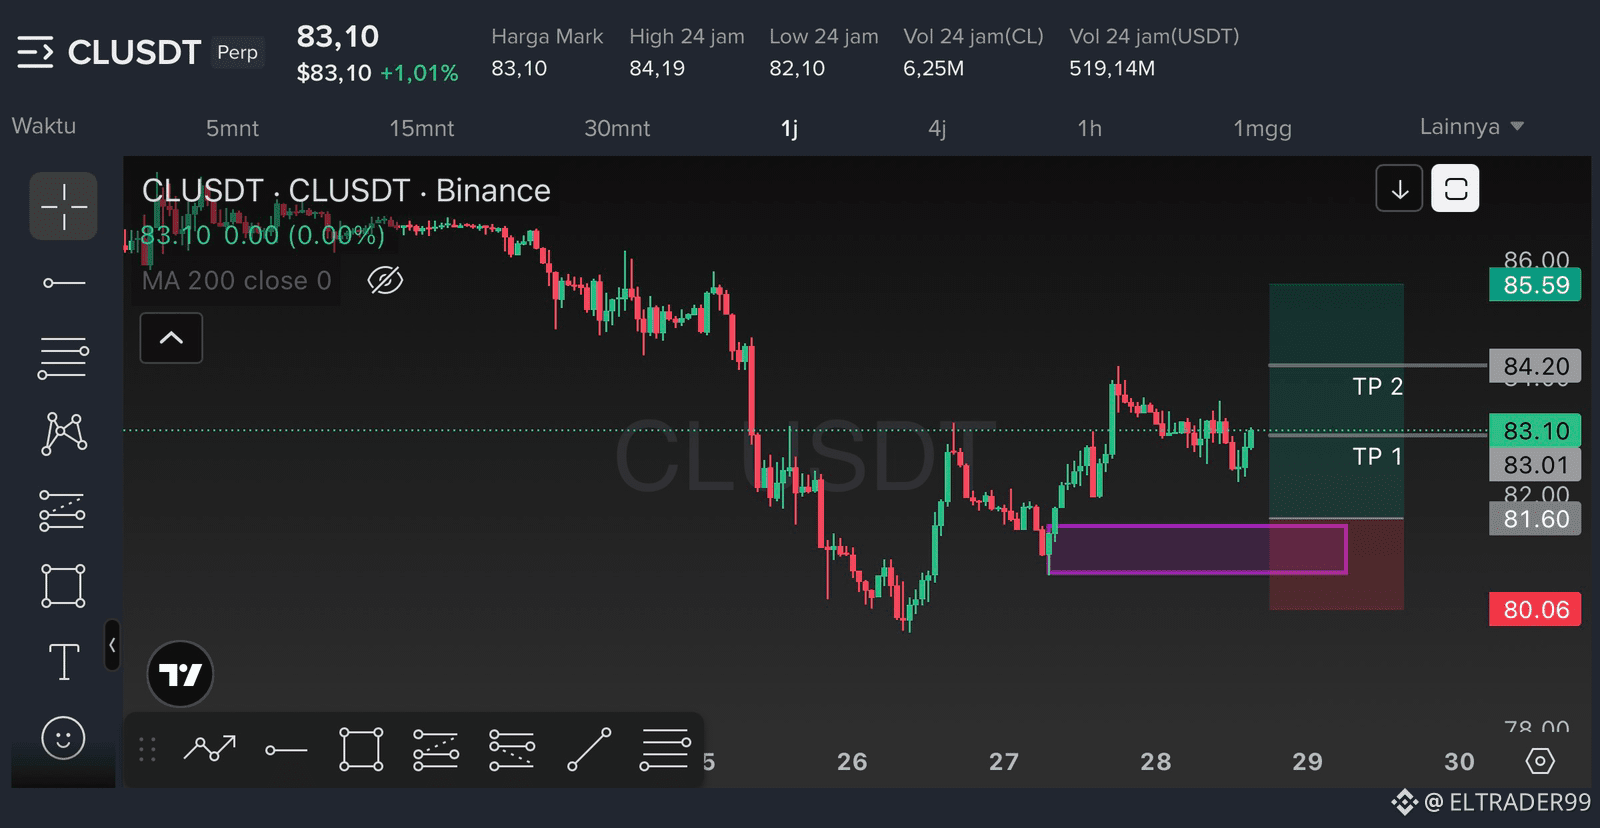The width and height of the screenshot is (1600, 828).
Task: Select the crosshair cursor tool
Action: pos(63,206)
